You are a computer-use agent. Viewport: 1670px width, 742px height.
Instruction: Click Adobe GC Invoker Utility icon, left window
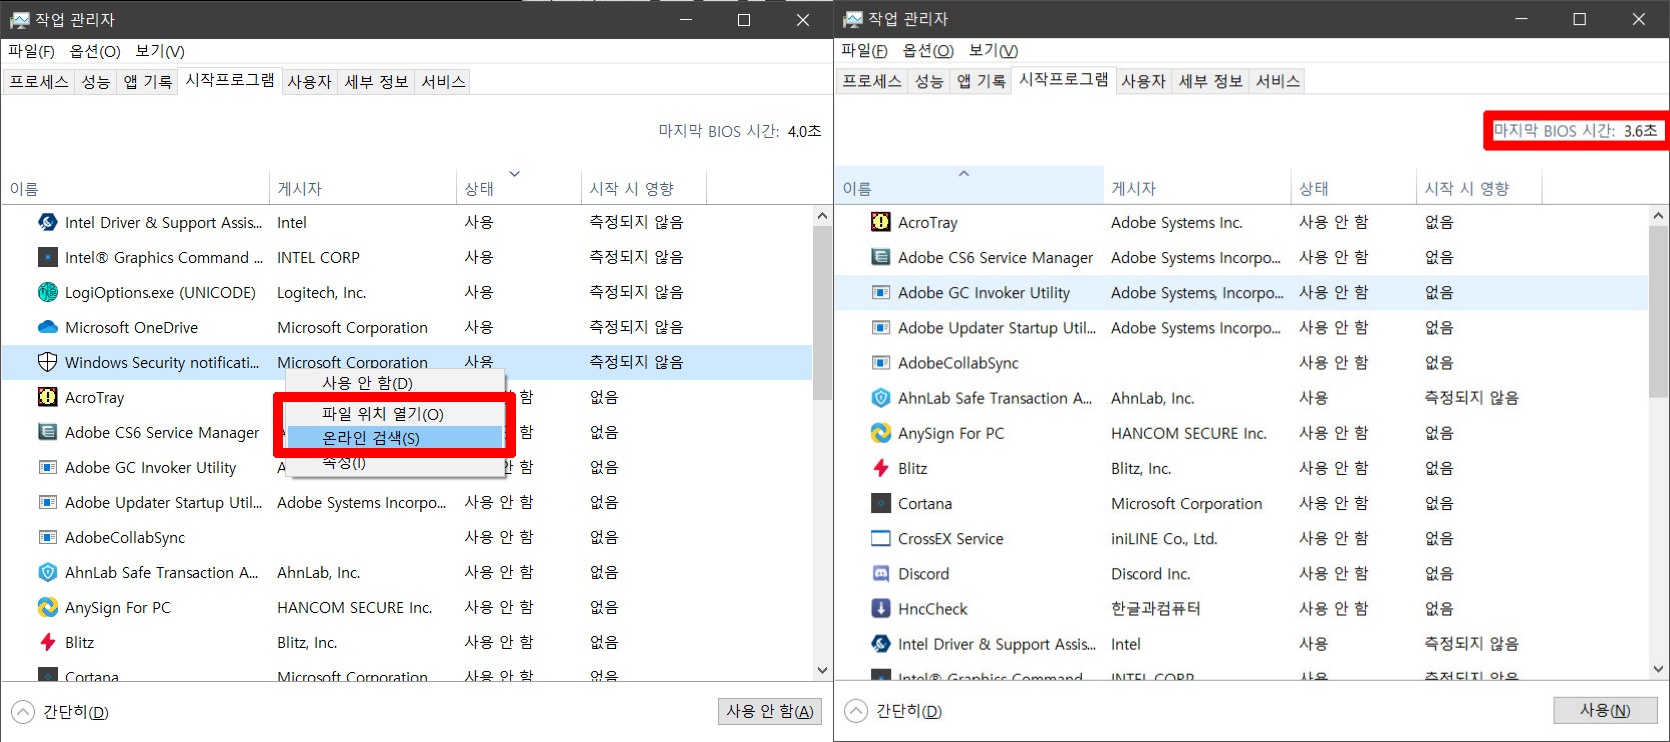pos(47,467)
